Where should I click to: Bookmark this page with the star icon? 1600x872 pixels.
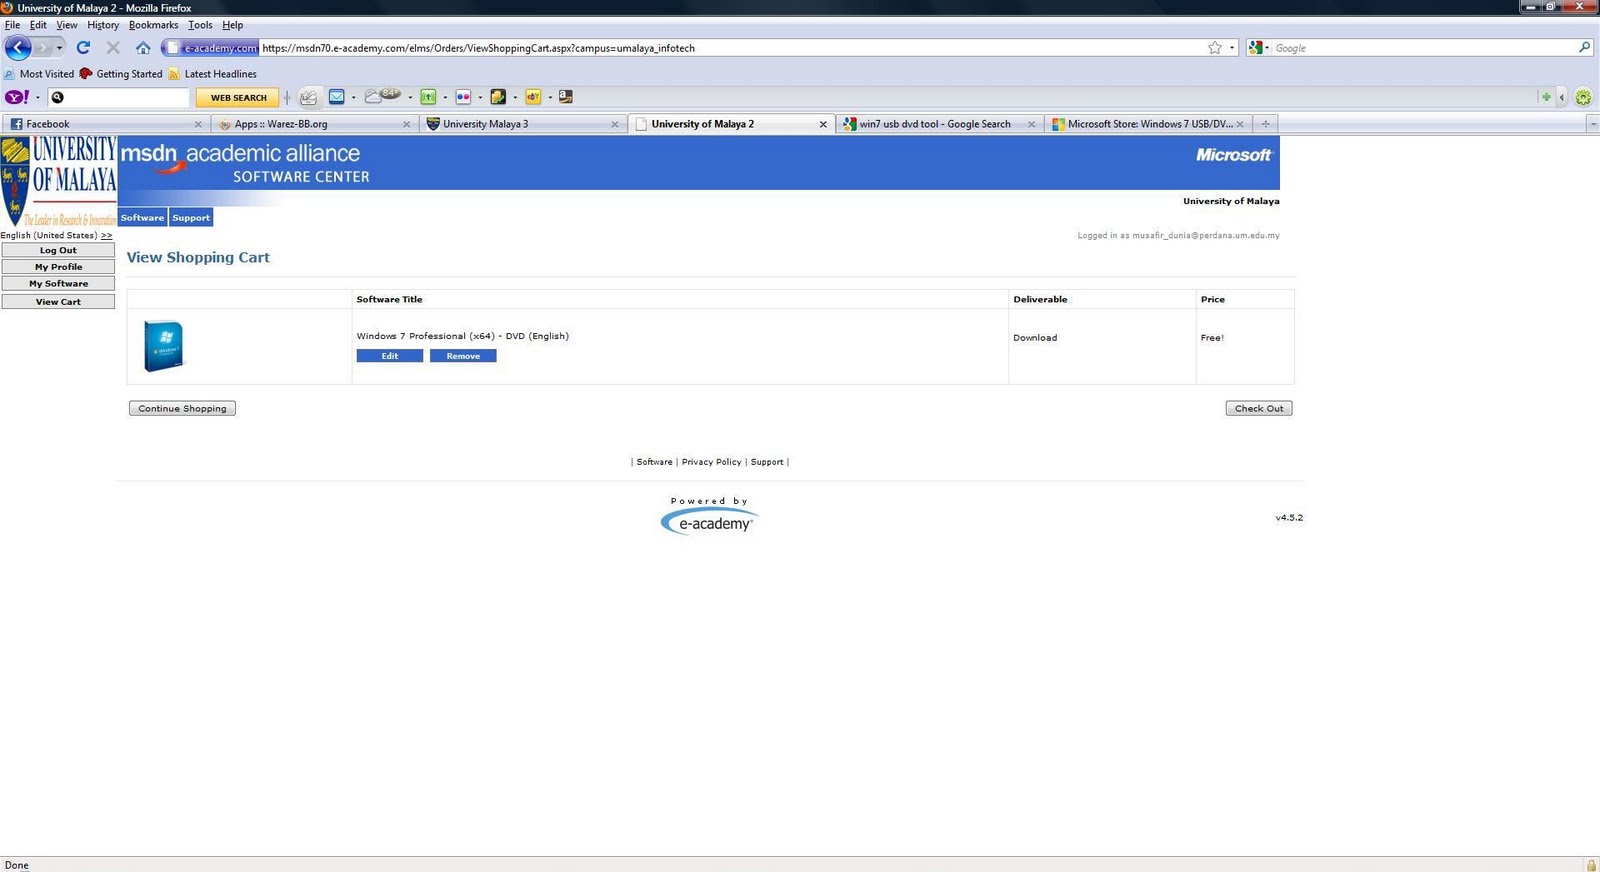tap(1214, 47)
